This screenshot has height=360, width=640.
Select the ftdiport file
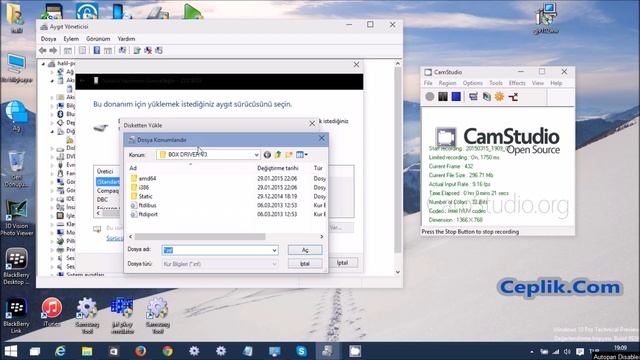coord(144,214)
